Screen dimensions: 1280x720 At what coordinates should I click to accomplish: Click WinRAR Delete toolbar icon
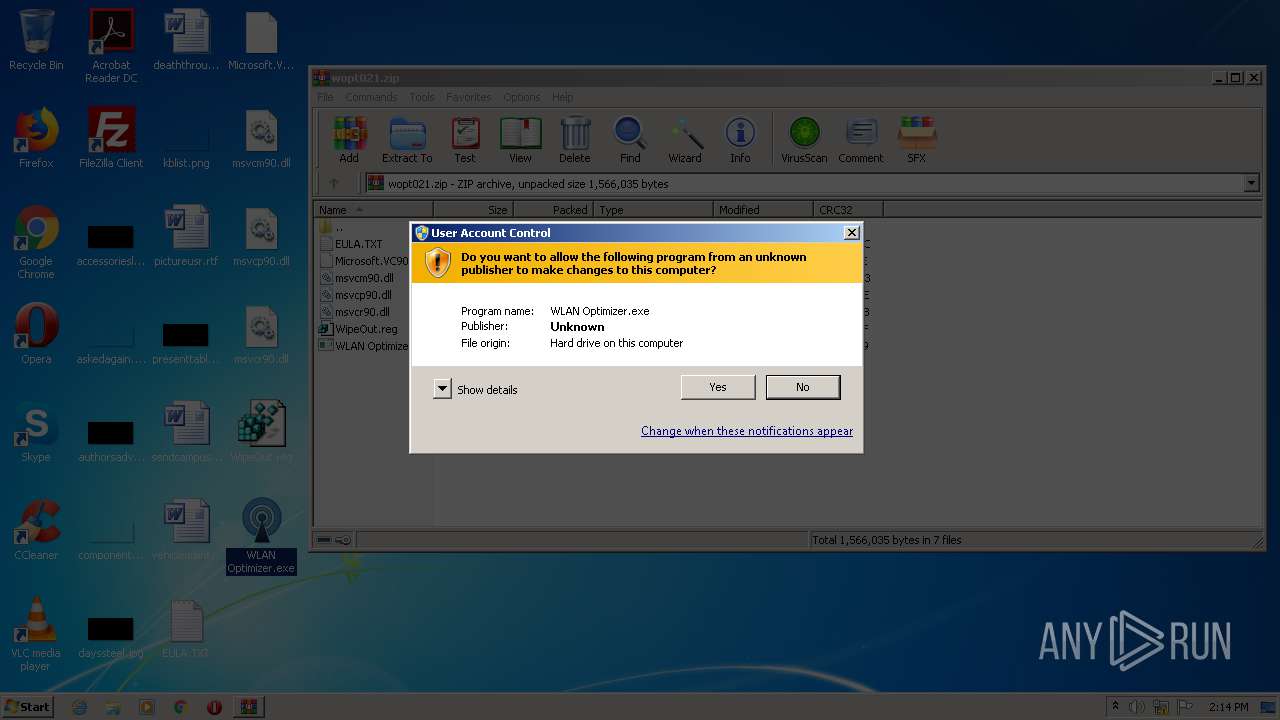click(x=575, y=139)
